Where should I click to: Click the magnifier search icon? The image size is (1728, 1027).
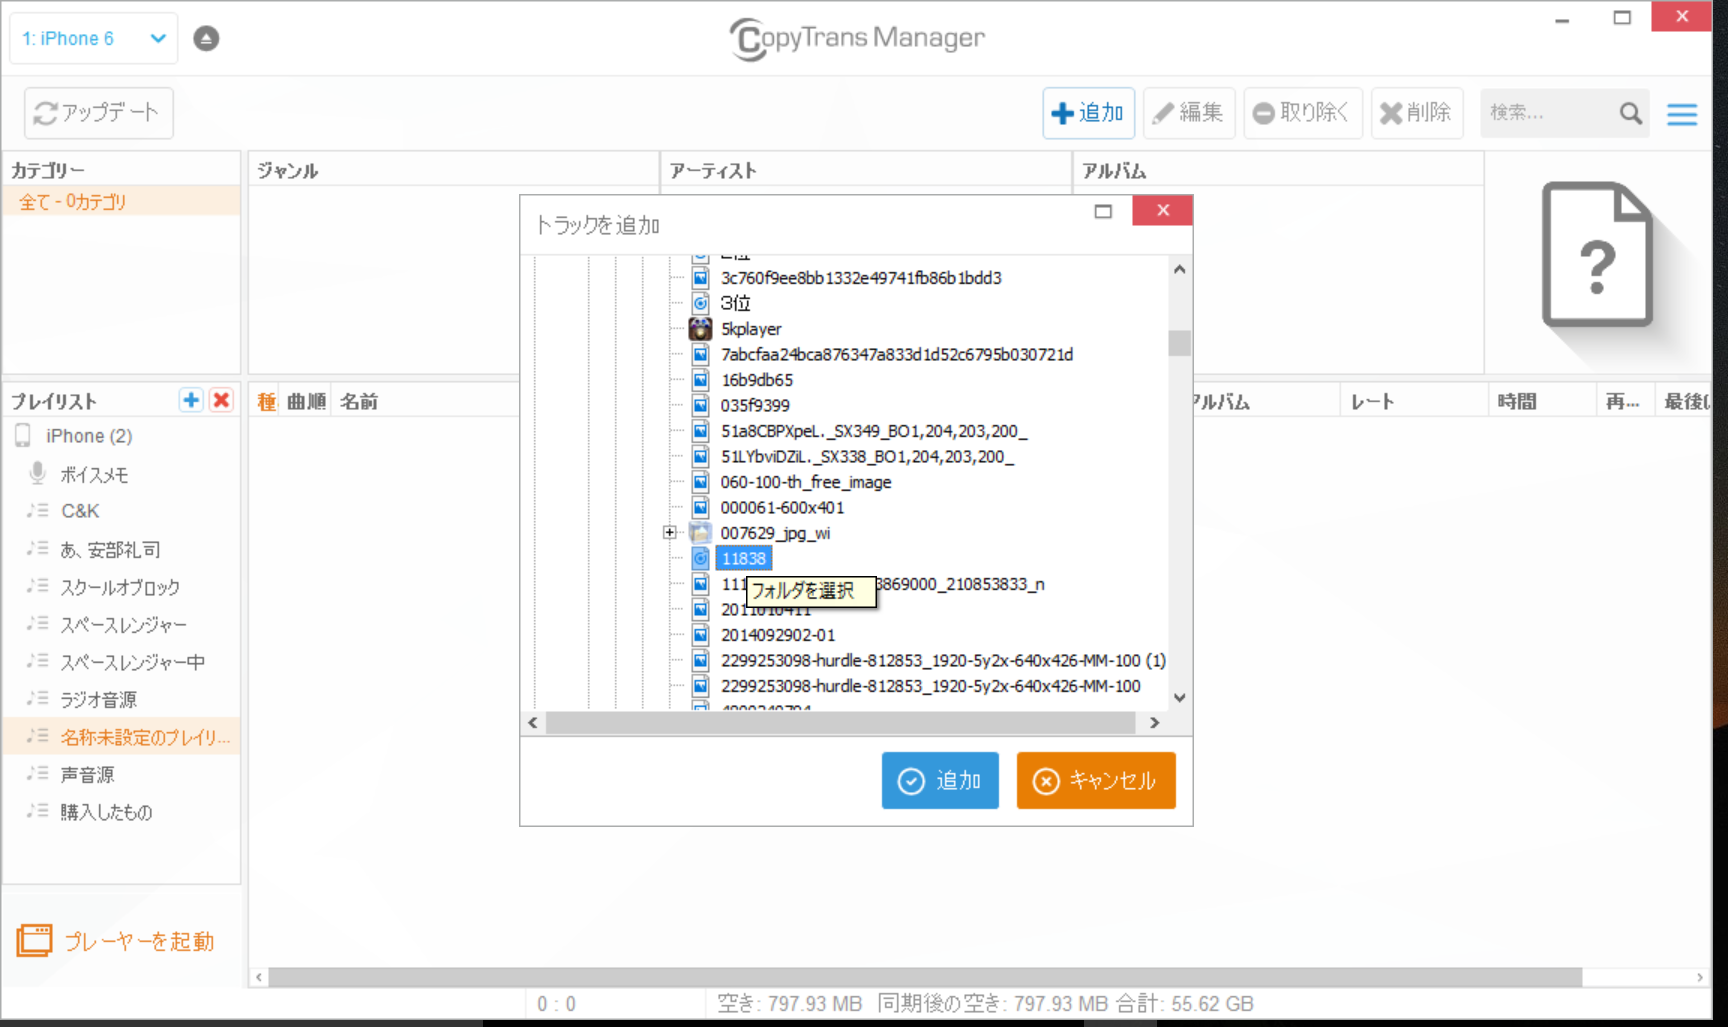pyautogui.click(x=1631, y=114)
